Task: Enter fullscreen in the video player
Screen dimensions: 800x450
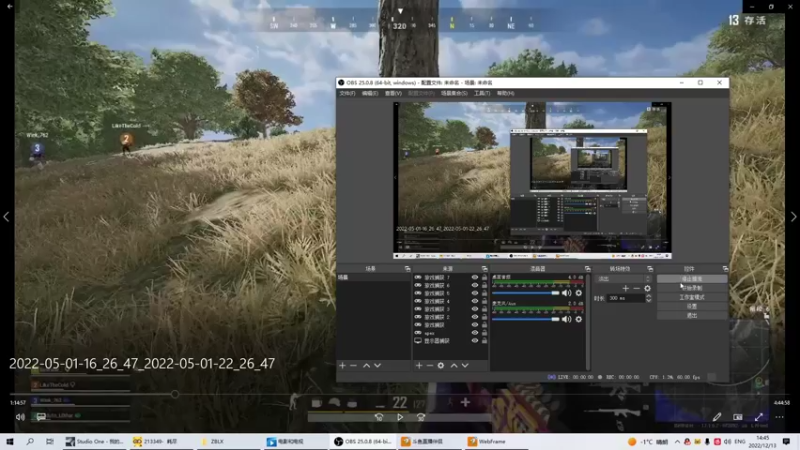Action: click(759, 417)
